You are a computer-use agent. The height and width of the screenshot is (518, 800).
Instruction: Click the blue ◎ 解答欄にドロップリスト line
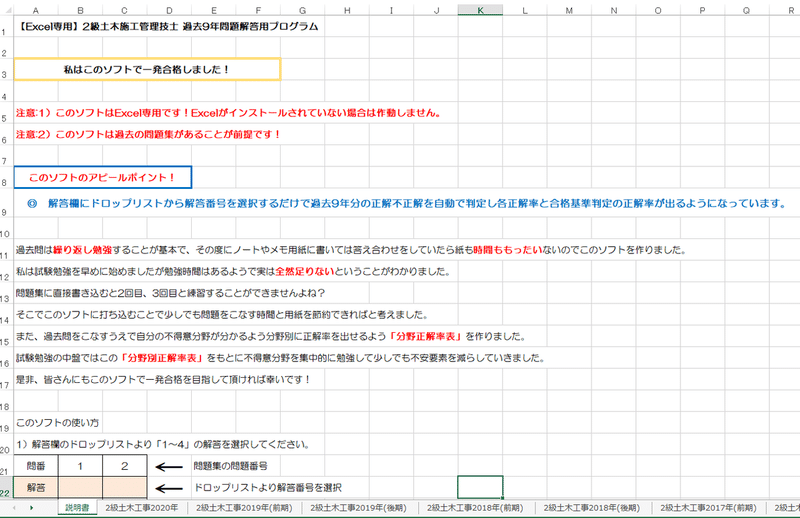[x=407, y=204]
